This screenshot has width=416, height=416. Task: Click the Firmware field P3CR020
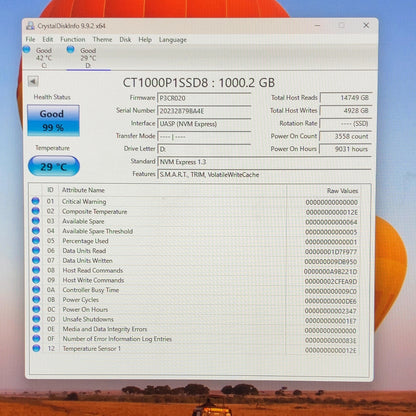point(204,98)
